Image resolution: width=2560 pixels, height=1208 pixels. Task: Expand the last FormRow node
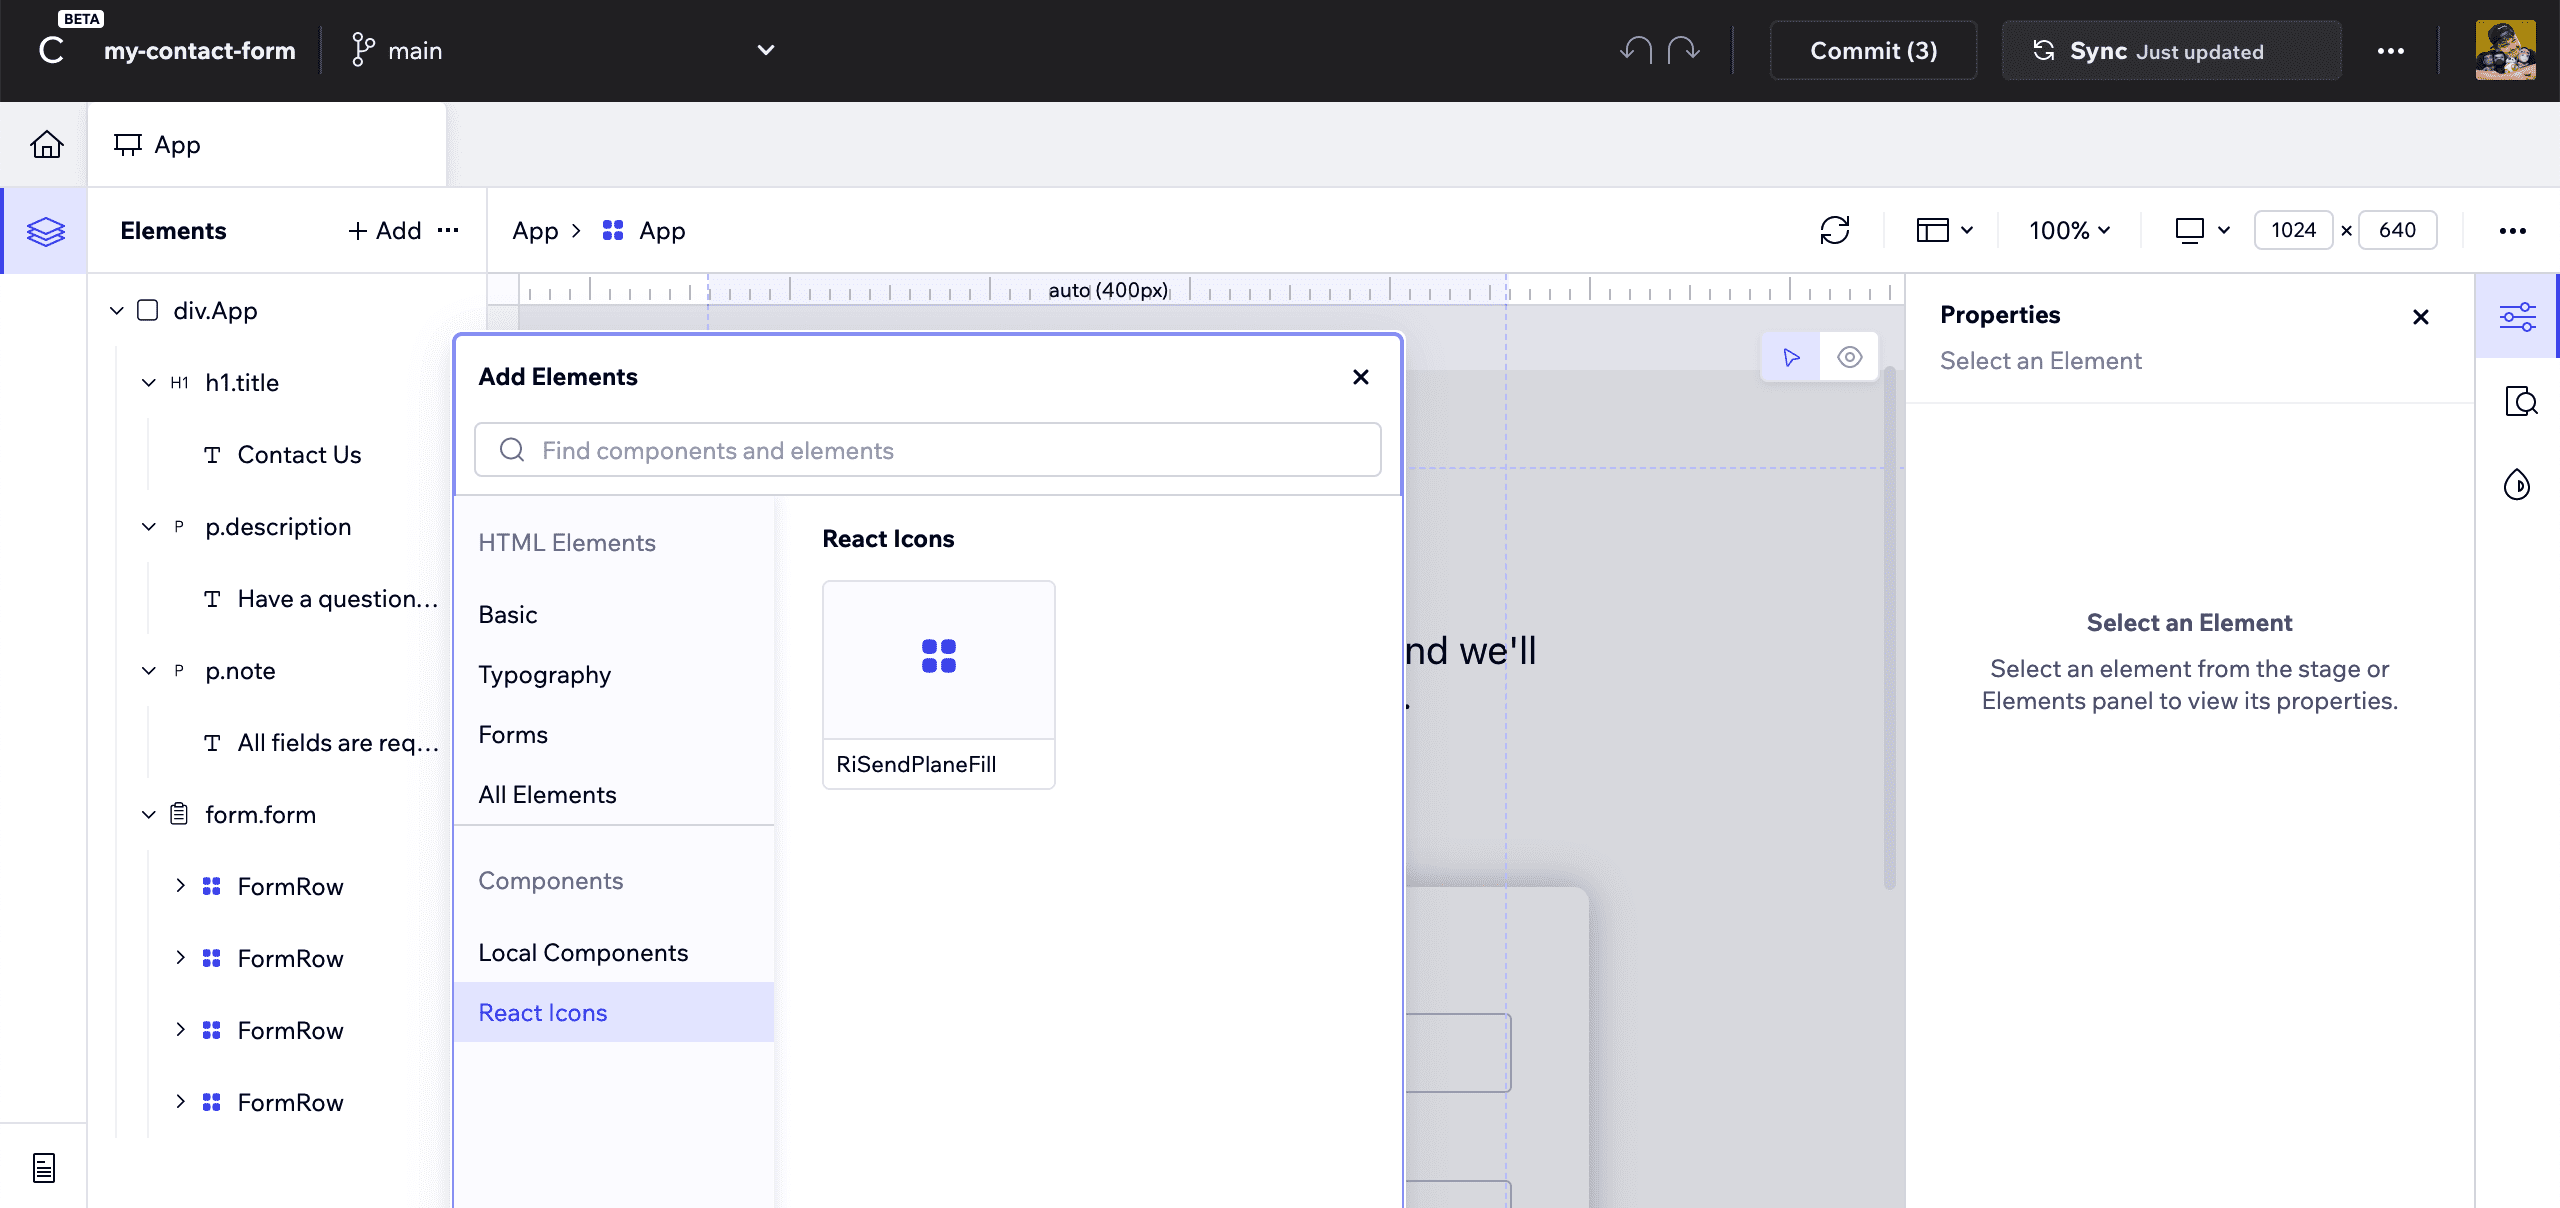tap(181, 1102)
